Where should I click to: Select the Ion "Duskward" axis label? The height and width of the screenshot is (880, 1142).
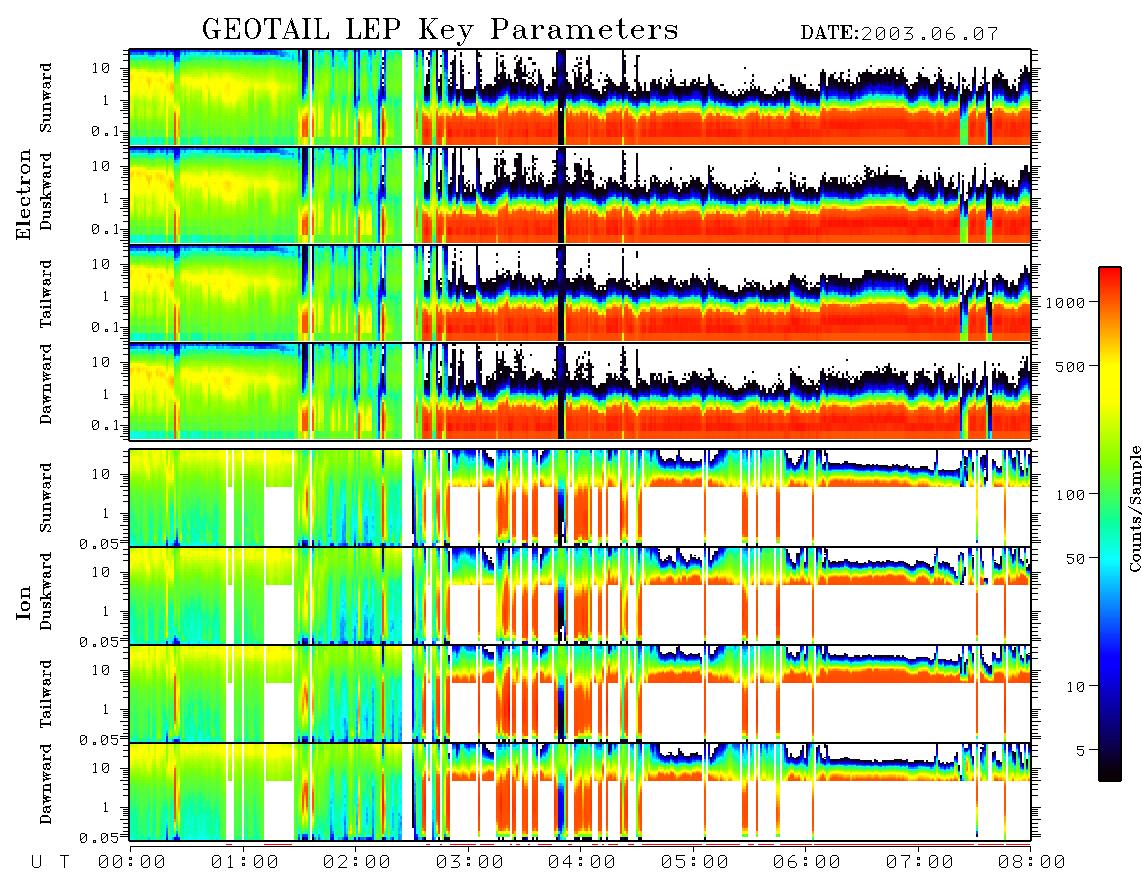46,591
